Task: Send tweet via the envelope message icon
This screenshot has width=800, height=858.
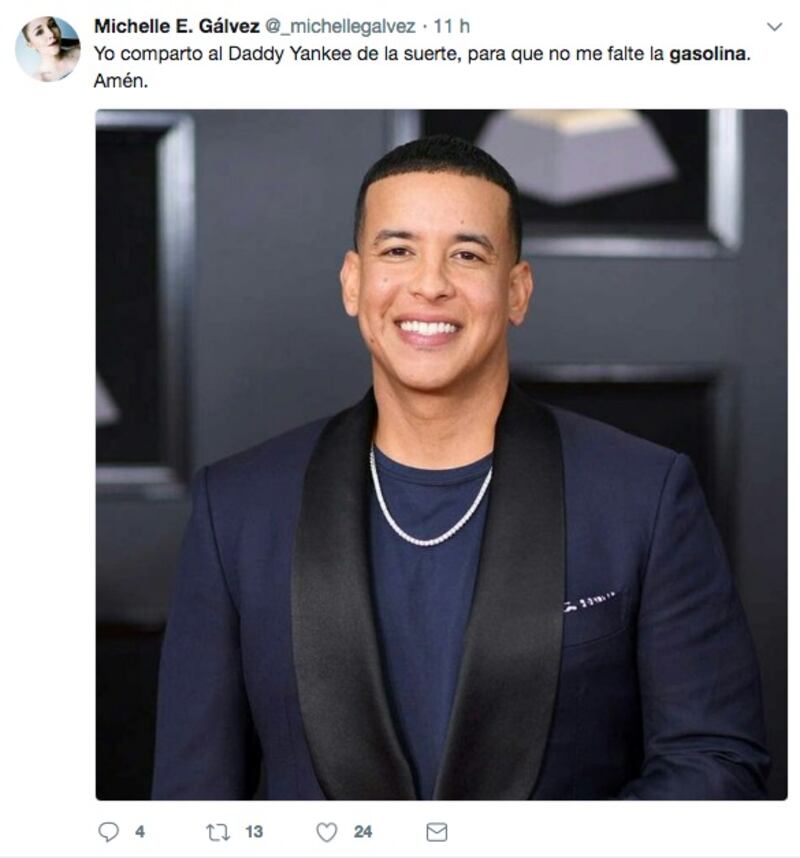Action: 437,832
